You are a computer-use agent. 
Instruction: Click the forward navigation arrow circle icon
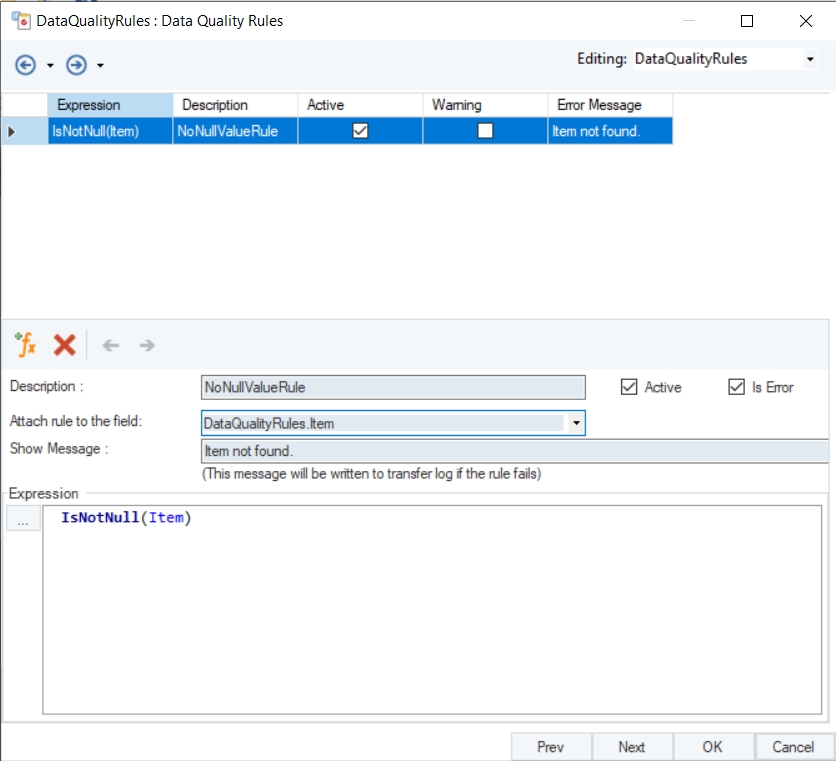pyautogui.click(x=77, y=65)
